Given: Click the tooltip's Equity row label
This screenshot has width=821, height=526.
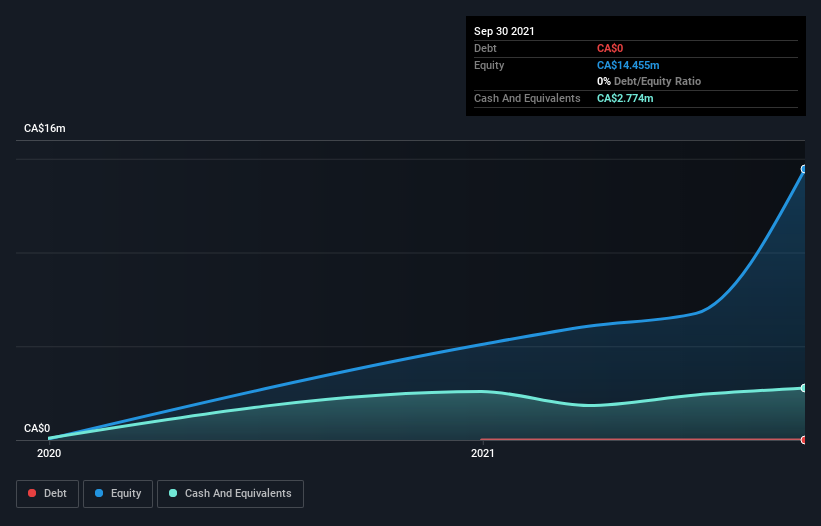Looking at the screenshot, I should (489, 65).
